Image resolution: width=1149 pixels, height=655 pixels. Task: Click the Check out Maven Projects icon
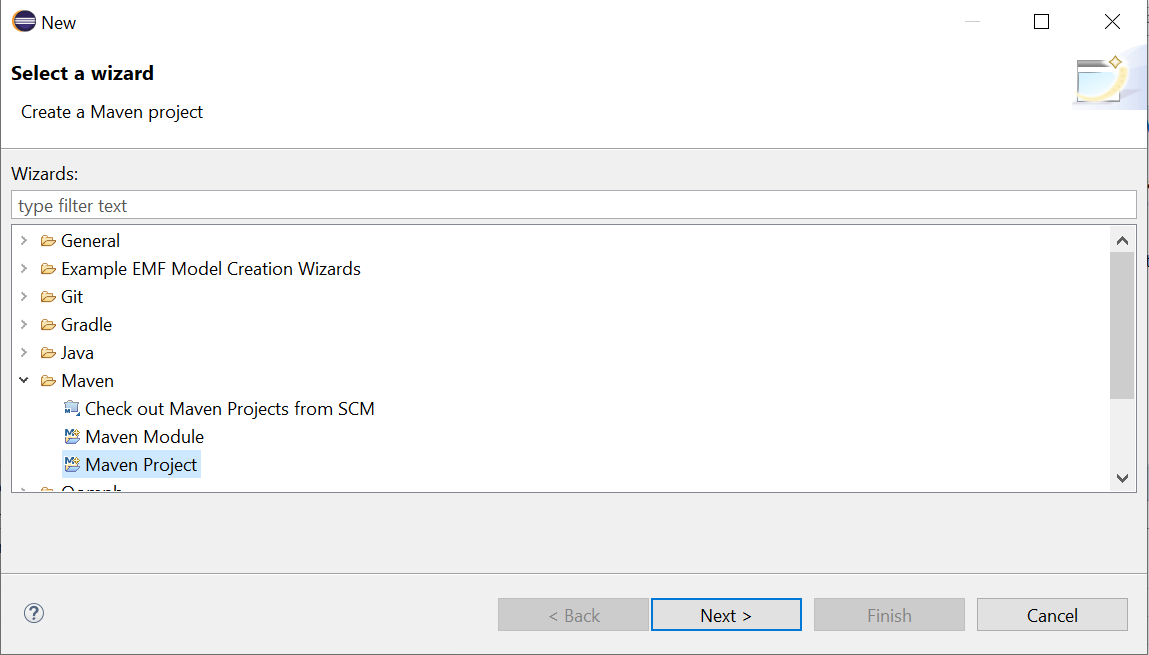pyautogui.click(x=72, y=409)
